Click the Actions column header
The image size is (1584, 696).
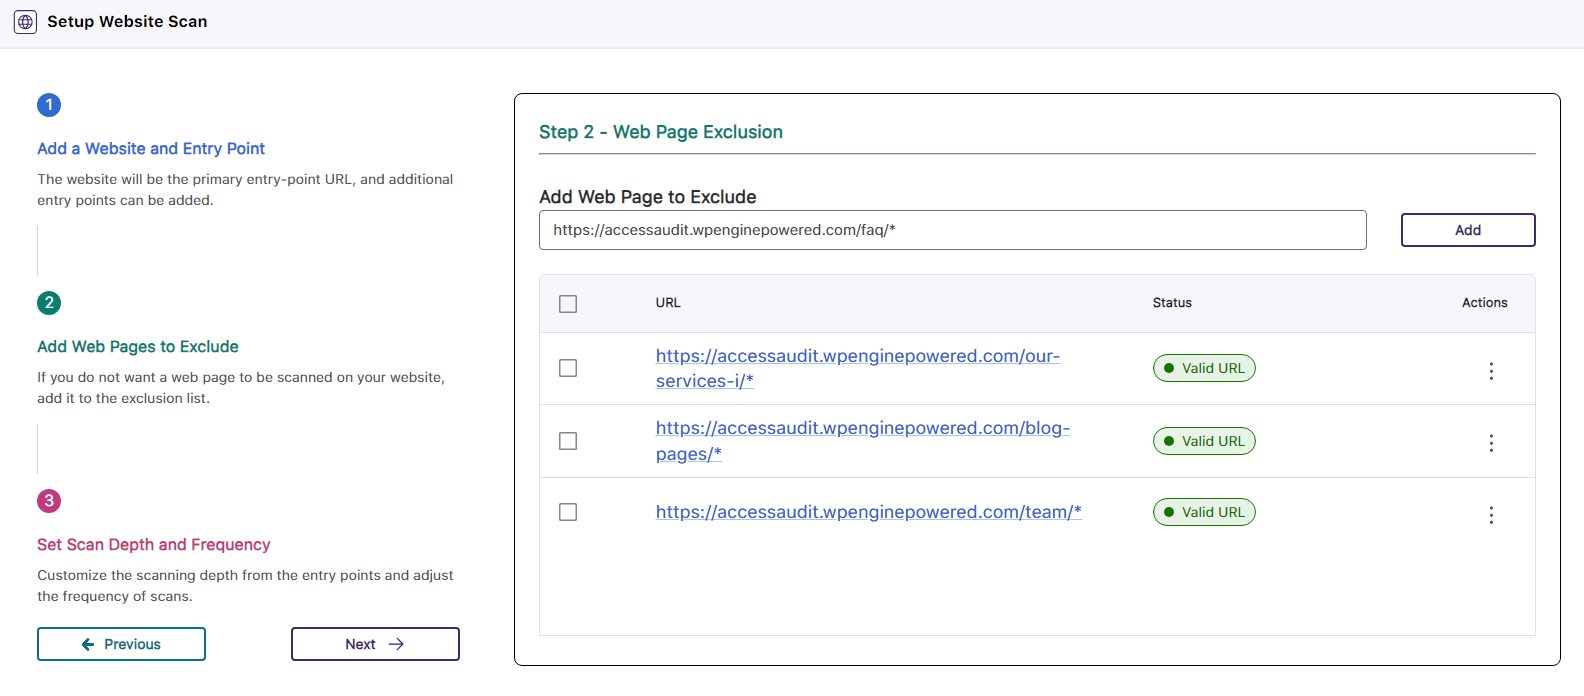point(1485,303)
